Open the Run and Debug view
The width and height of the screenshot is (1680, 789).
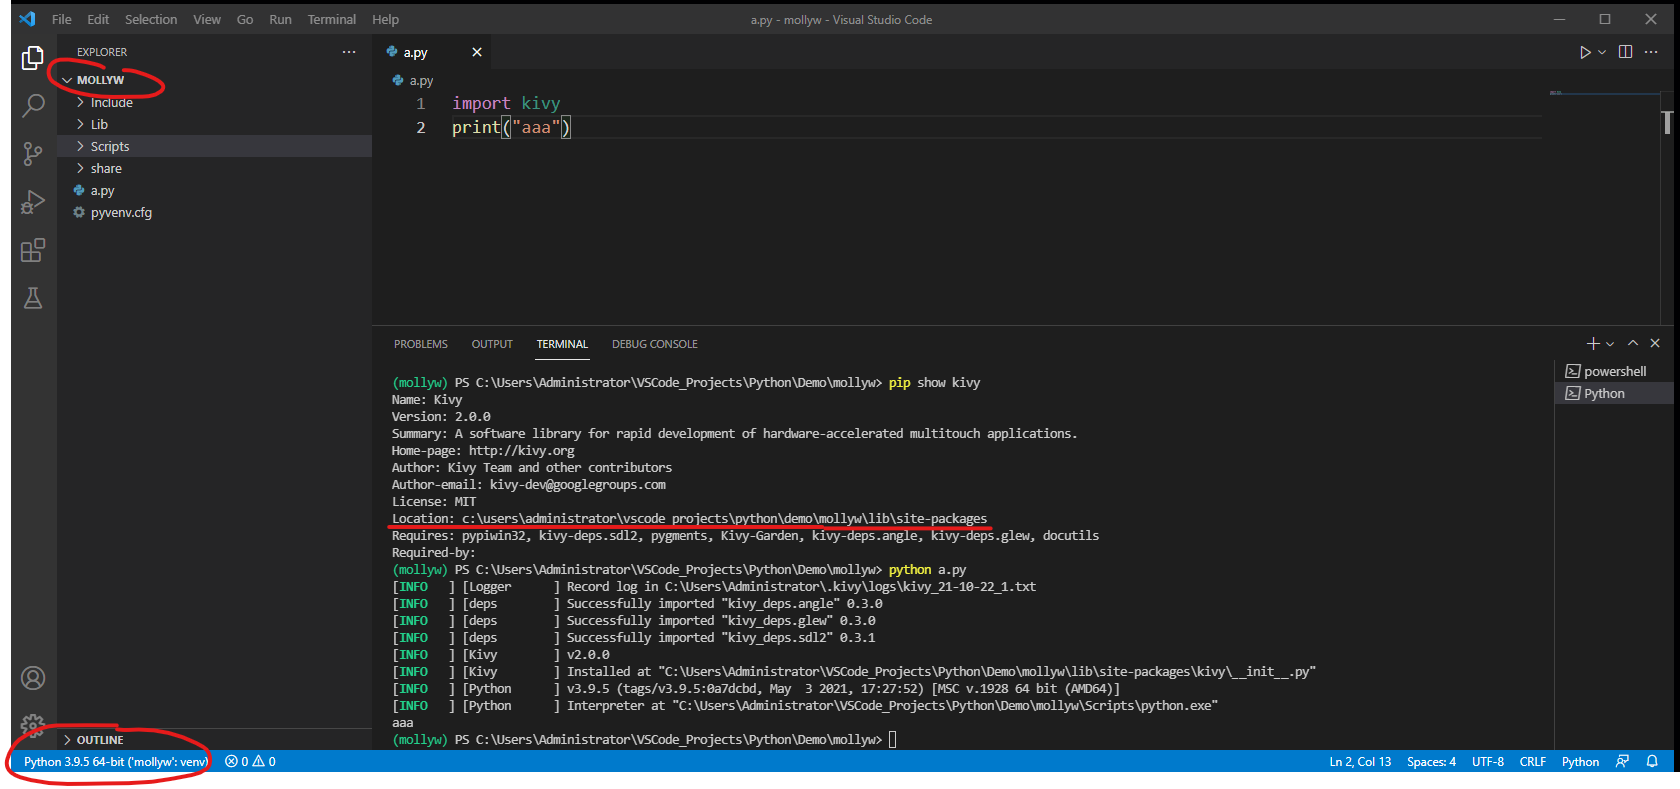pyautogui.click(x=33, y=202)
